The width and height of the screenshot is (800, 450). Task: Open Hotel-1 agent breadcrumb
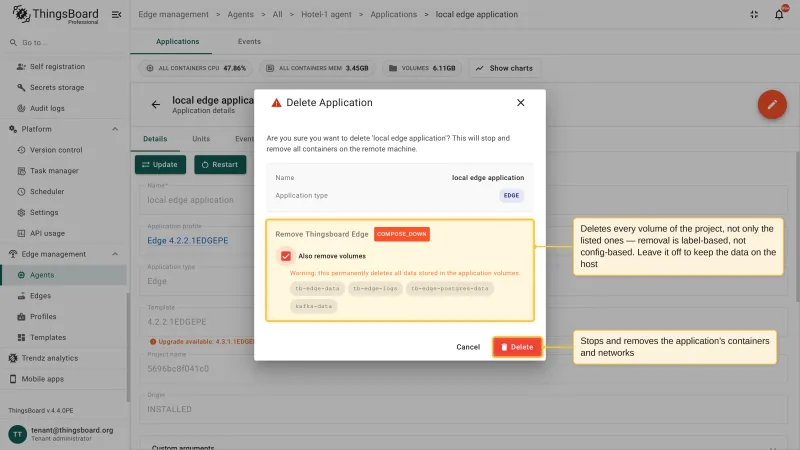tap(326, 14)
